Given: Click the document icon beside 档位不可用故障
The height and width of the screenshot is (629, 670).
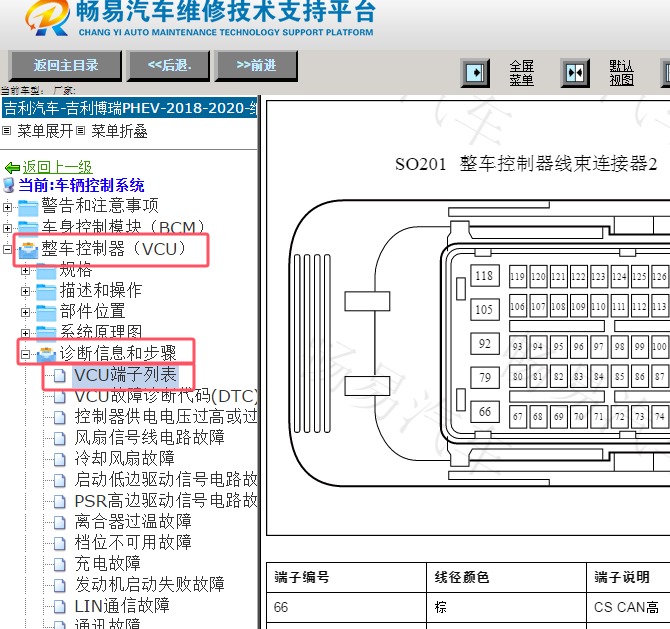Looking at the screenshot, I should pos(60,543).
